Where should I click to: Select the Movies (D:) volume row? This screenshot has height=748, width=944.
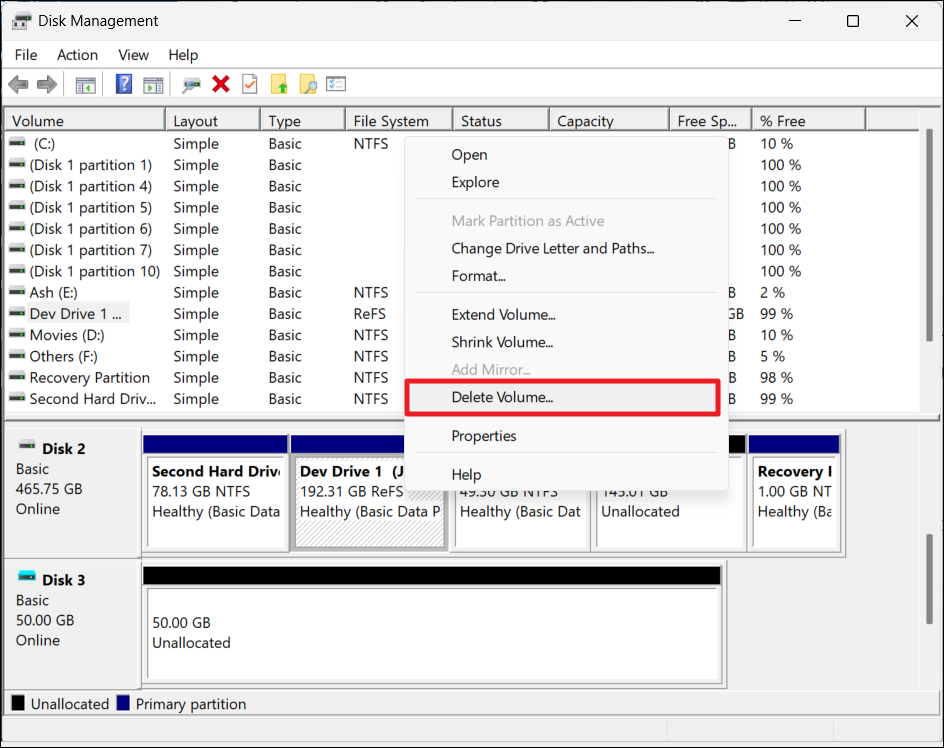coord(66,335)
